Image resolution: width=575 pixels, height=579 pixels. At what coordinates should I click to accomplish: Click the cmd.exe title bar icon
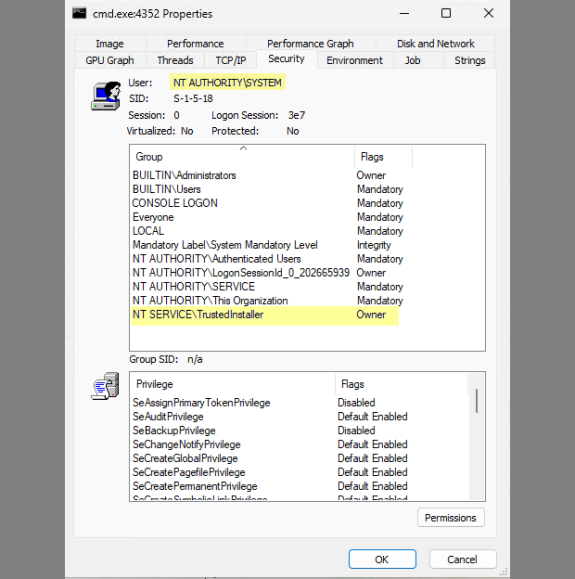click(79, 14)
